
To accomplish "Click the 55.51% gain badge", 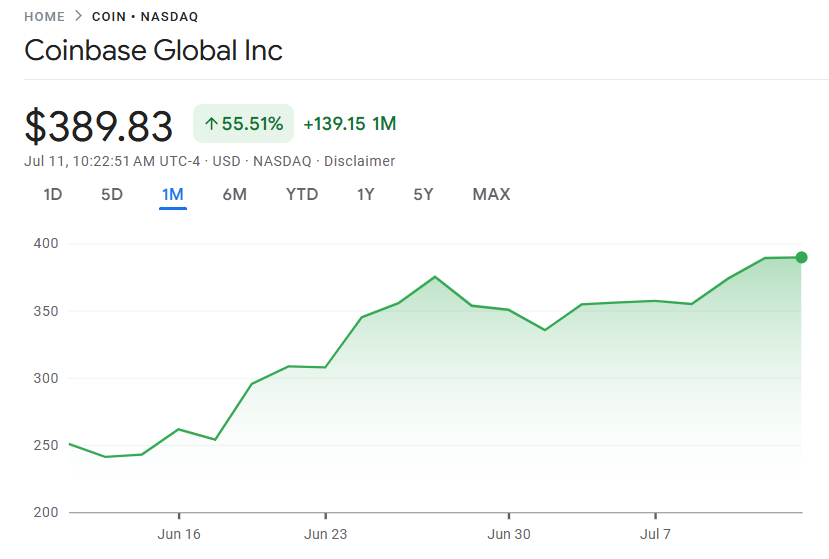I will (243, 124).
